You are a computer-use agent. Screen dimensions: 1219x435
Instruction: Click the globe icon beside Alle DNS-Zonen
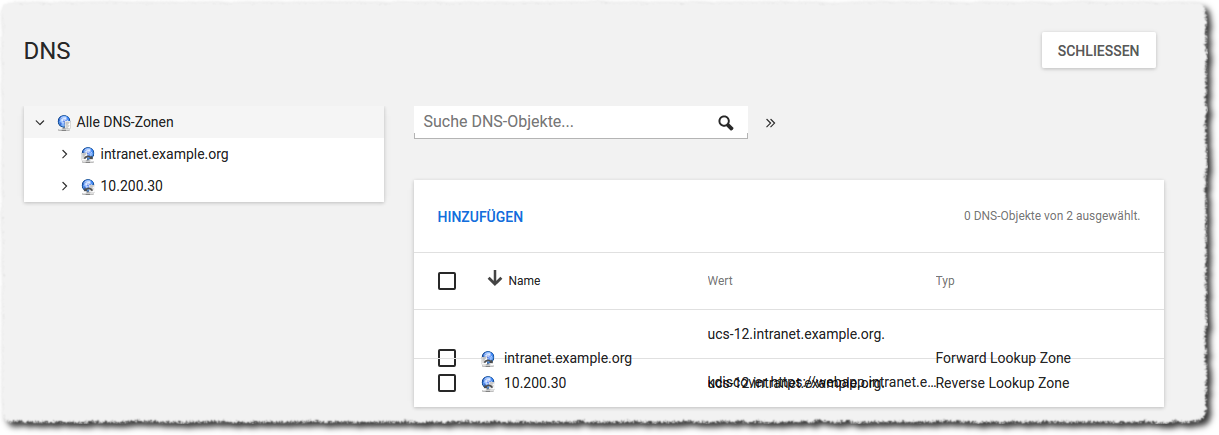pos(64,122)
